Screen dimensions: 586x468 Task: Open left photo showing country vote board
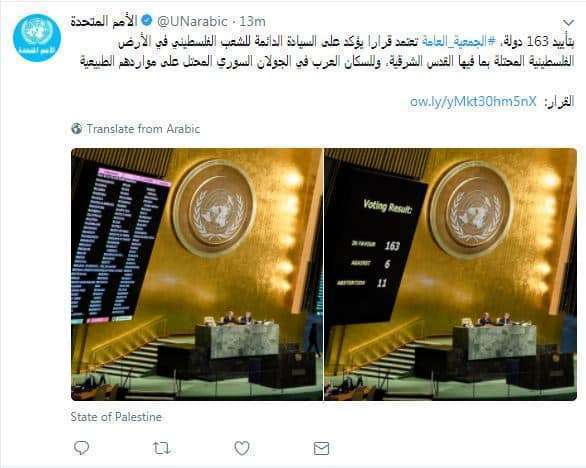tap(197, 274)
